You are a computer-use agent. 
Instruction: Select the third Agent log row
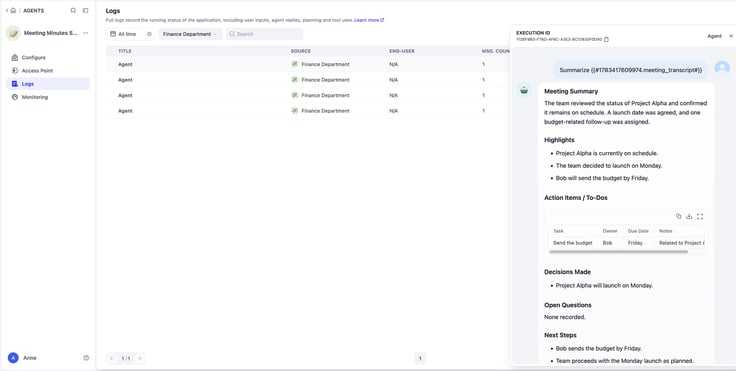pyautogui.click(x=308, y=95)
